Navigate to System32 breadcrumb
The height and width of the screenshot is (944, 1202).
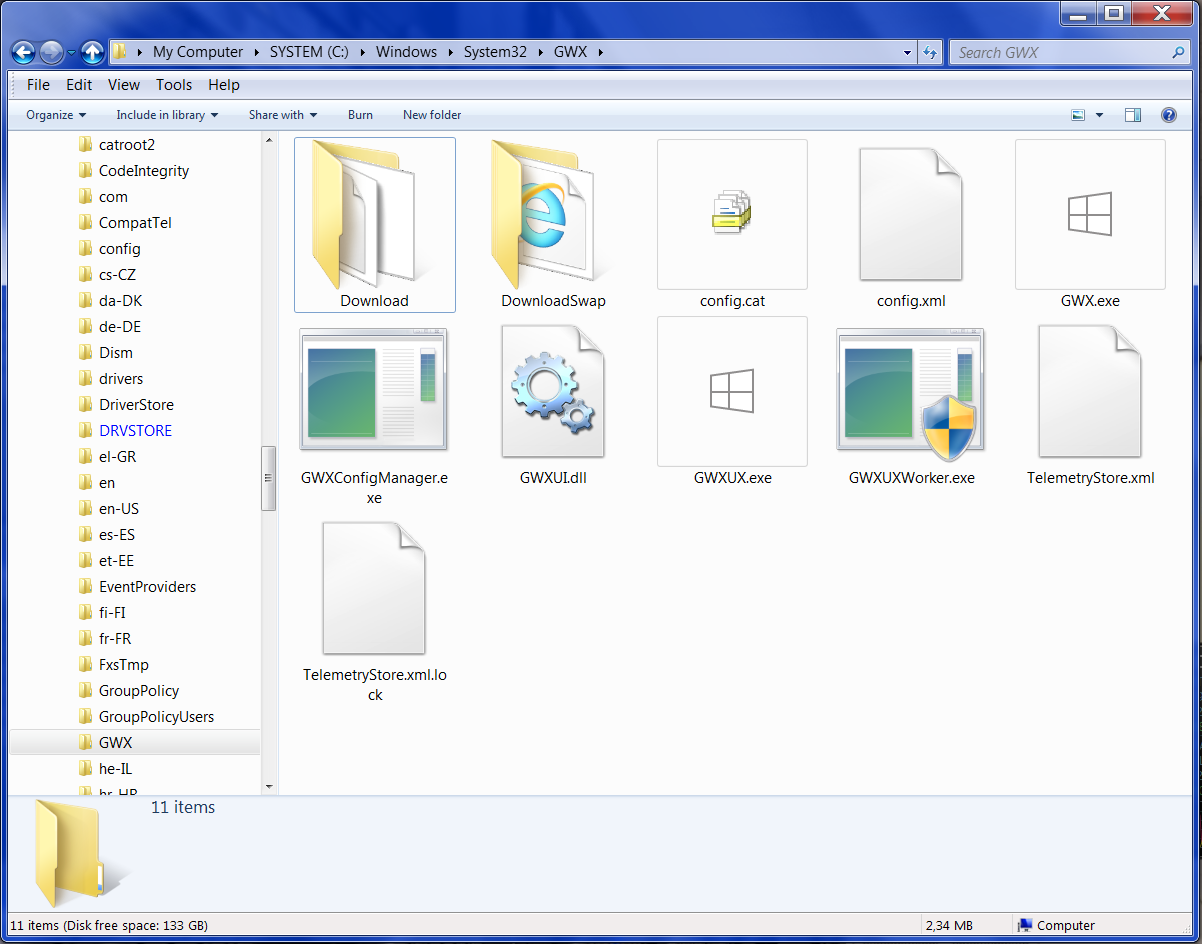495,52
